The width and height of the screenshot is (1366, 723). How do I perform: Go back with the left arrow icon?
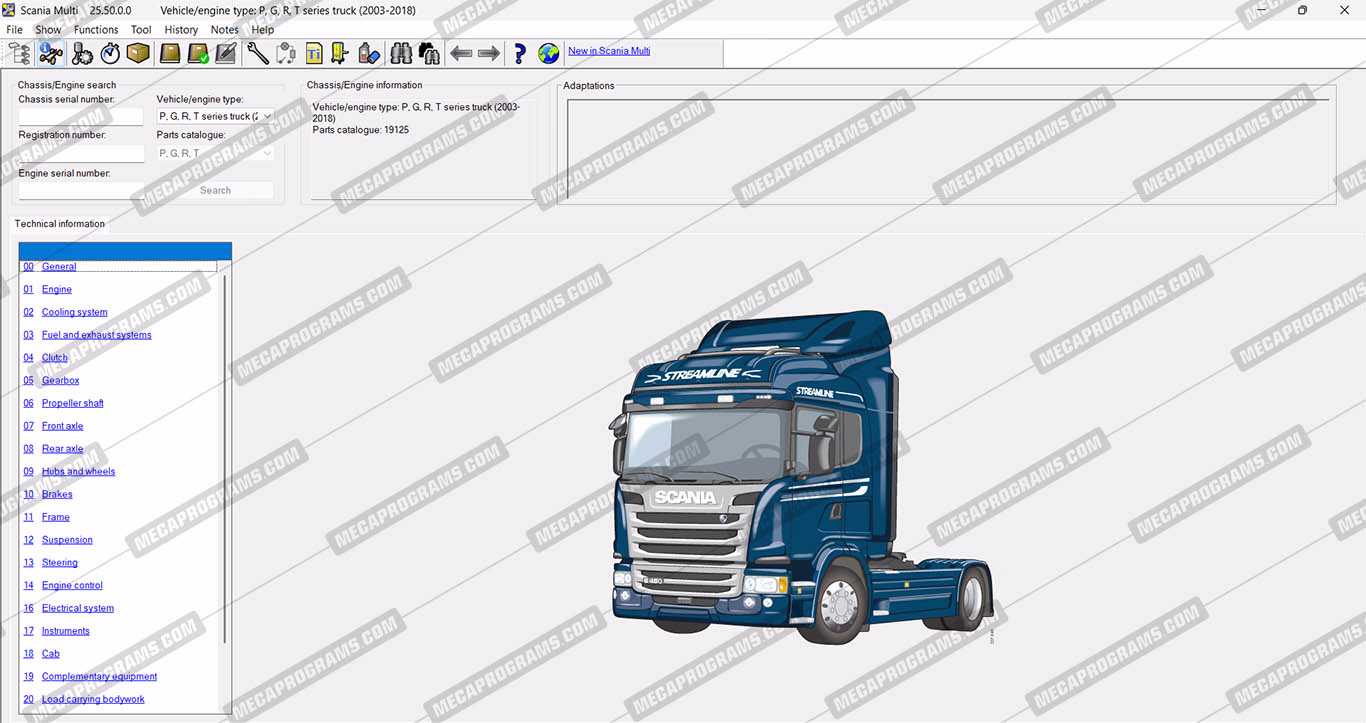(461, 53)
